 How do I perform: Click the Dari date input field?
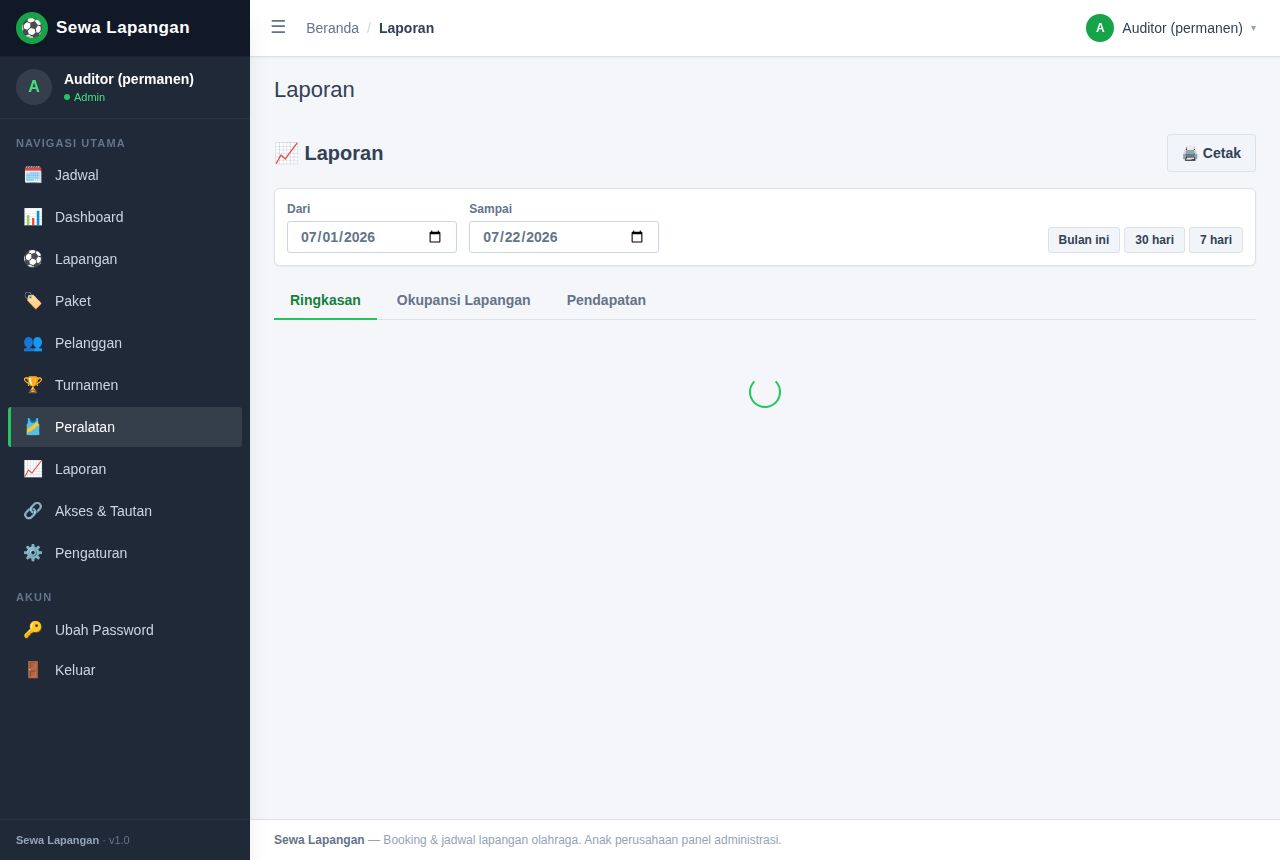[372, 237]
